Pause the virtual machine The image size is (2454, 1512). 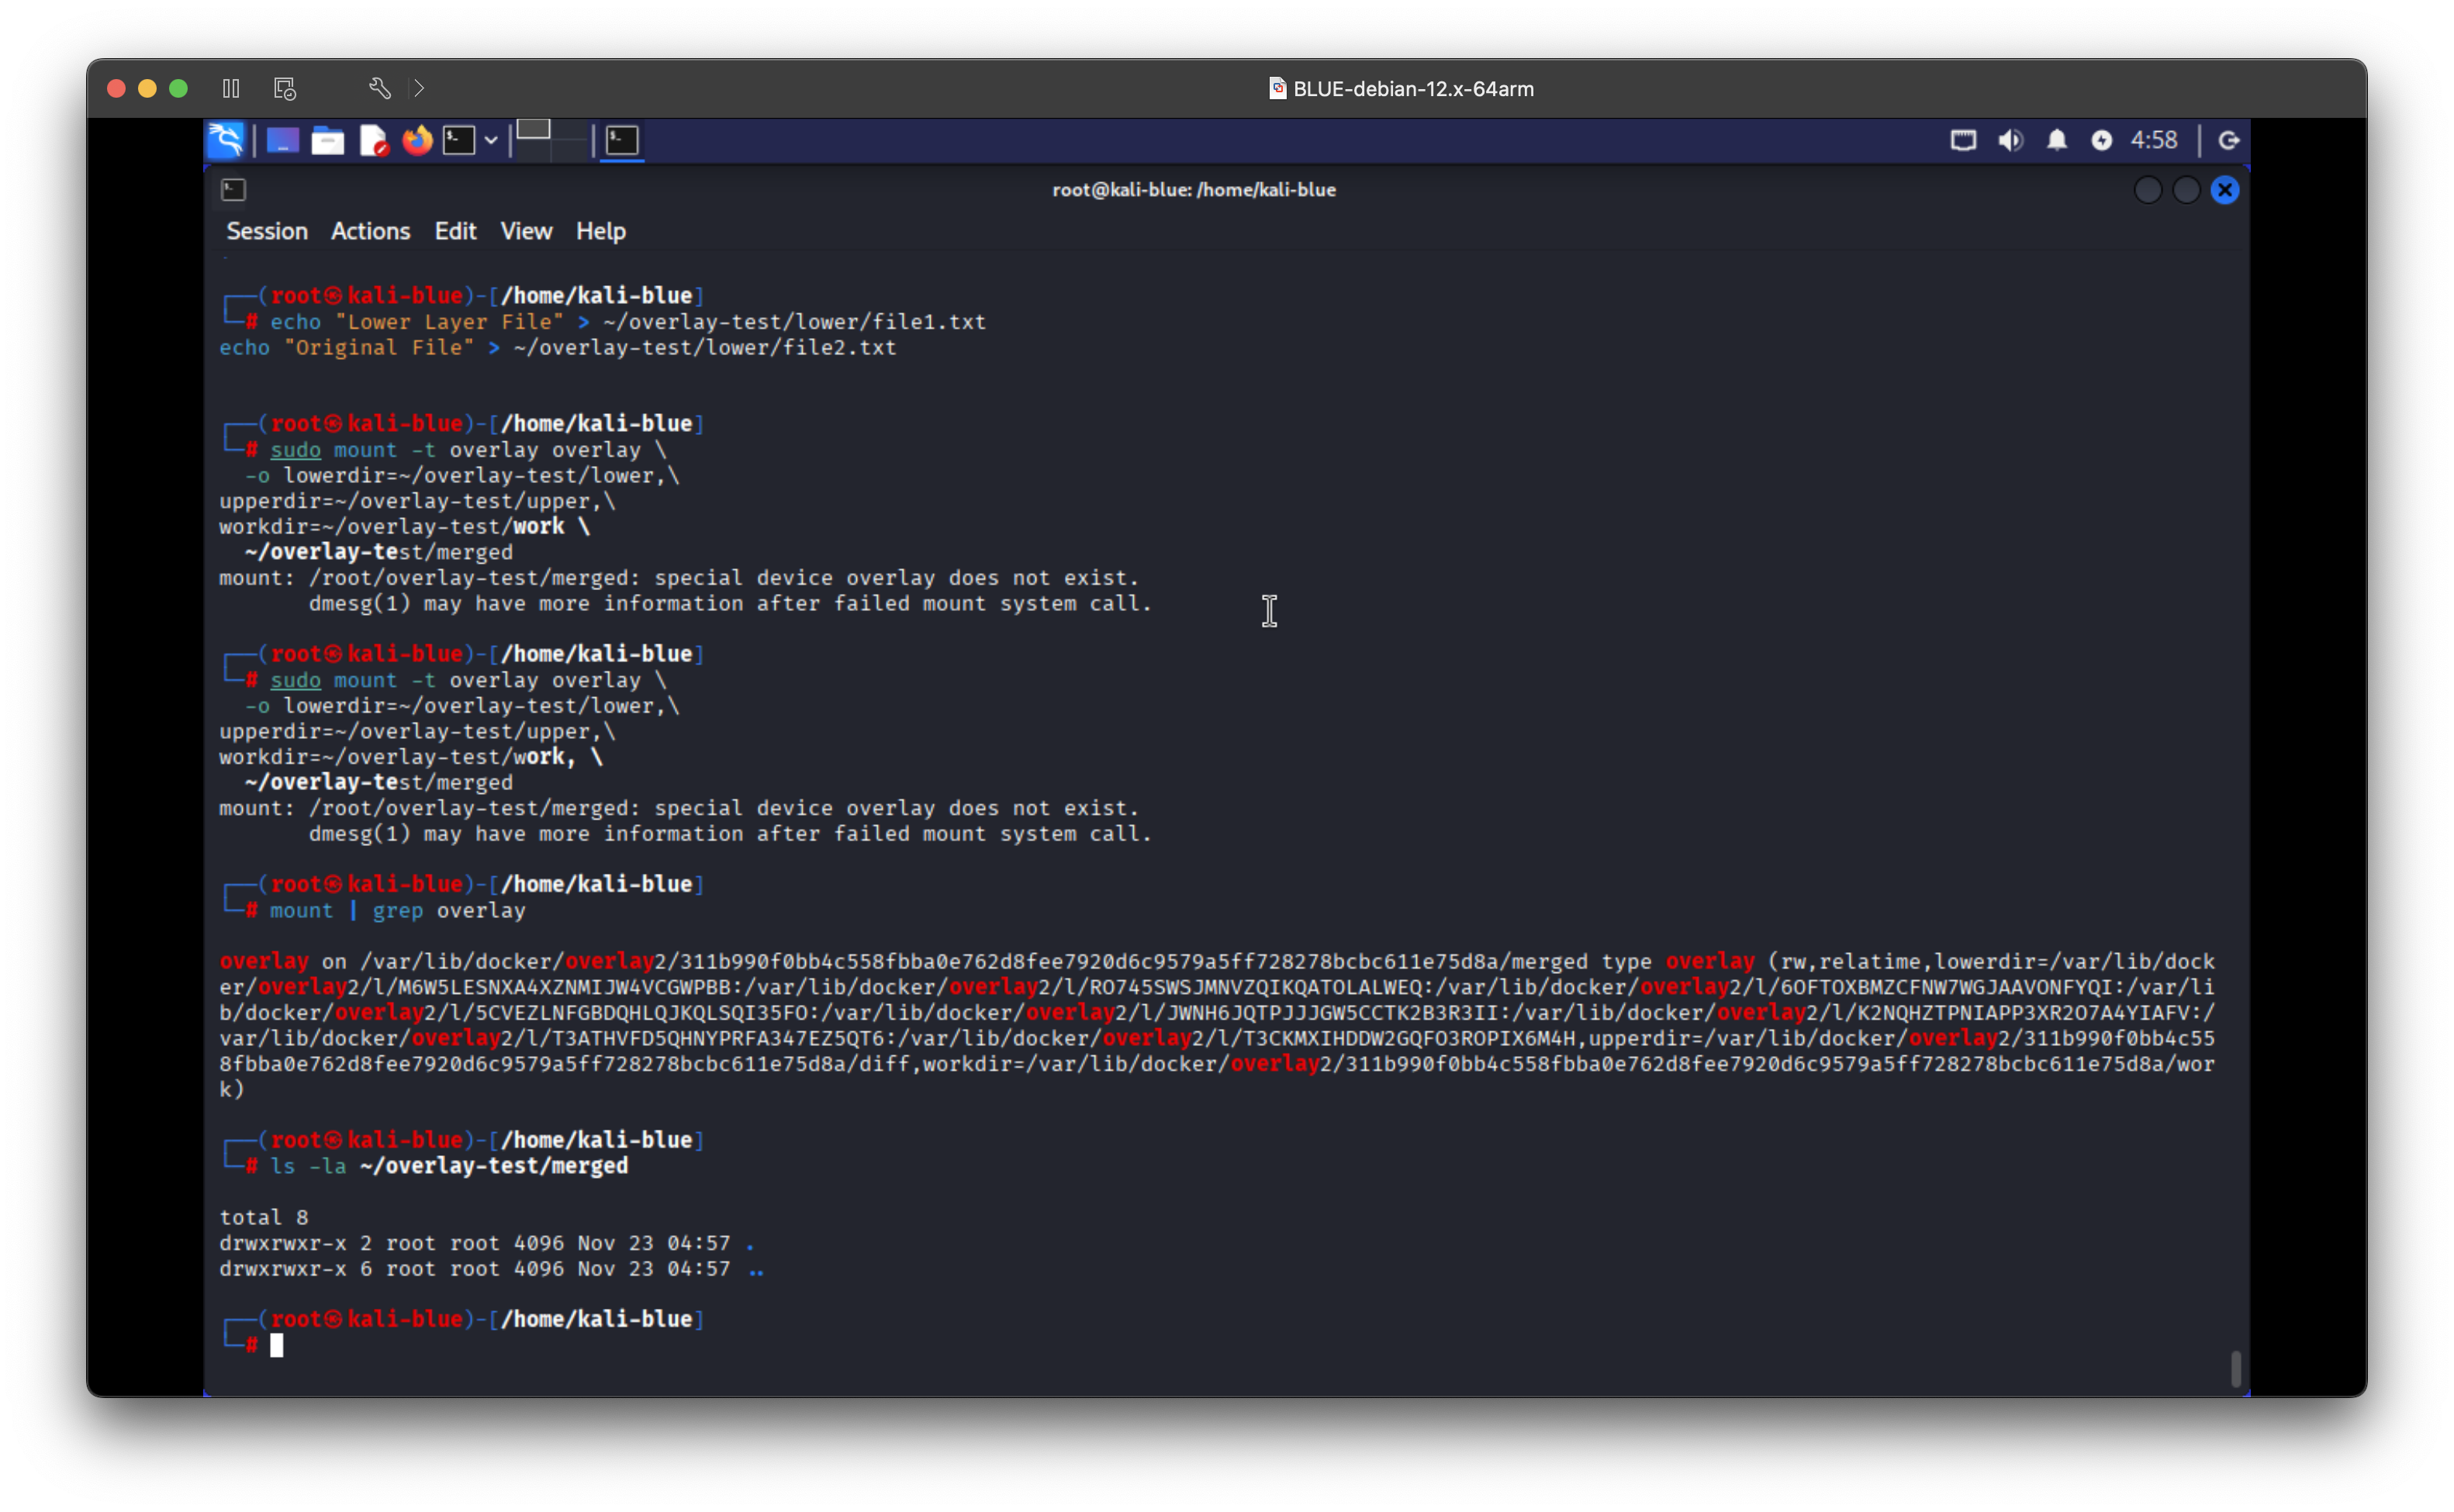tap(231, 89)
